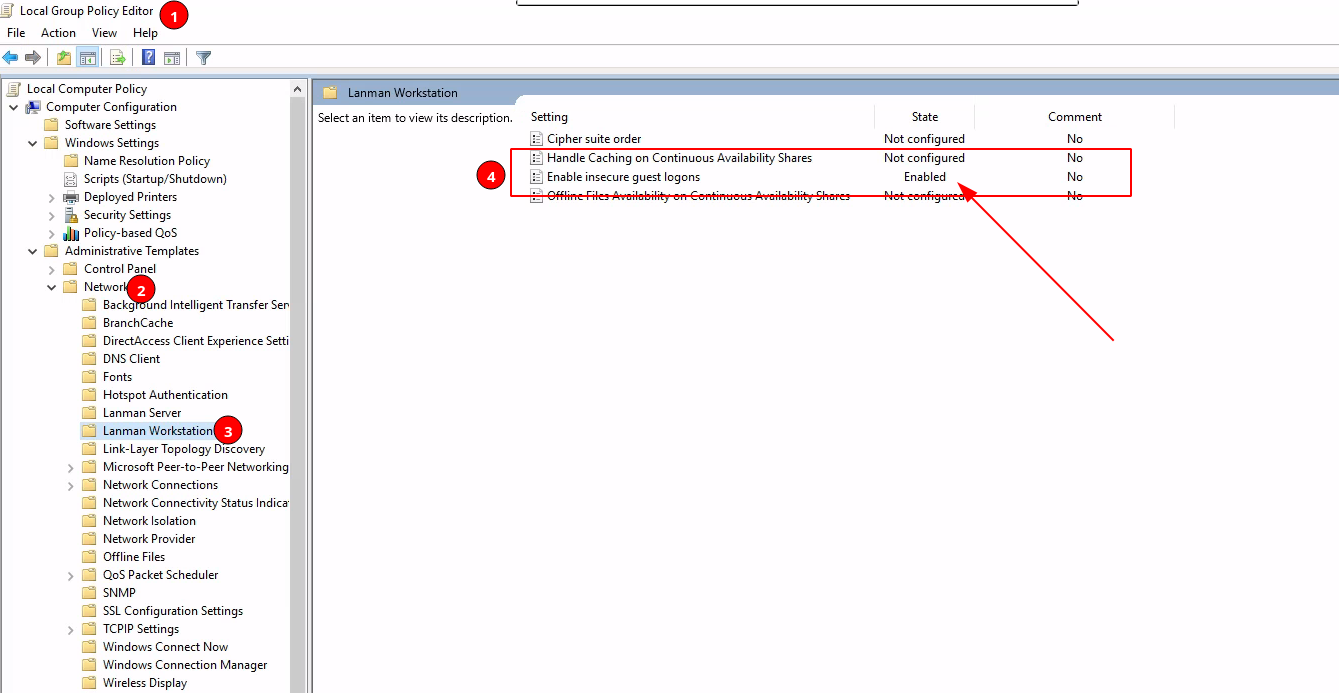The image size is (1339, 693).
Task: Click the Deployed Printers printer icon
Action: point(71,197)
